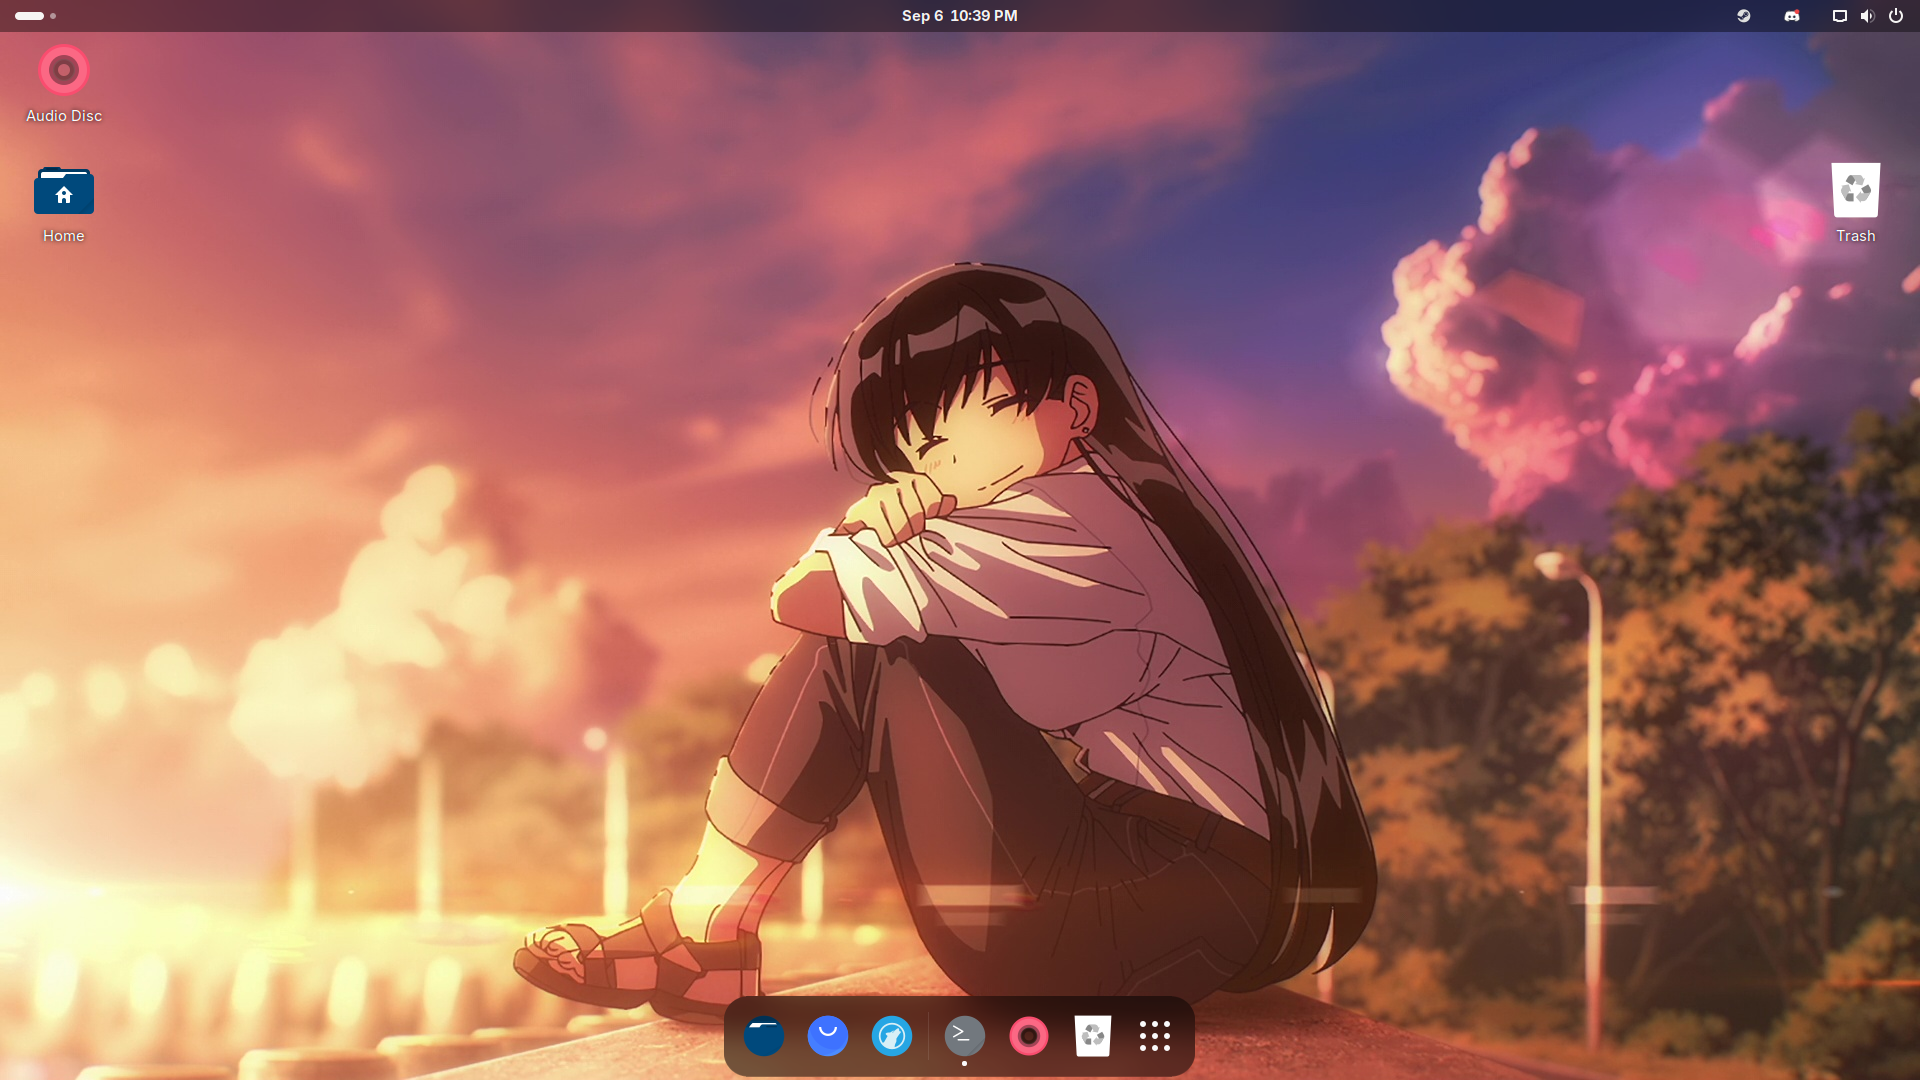Click the wired network icon in top bar
Image resolution: width=1920 pixels, height=1080 pixels.
tap(1839, 16)
